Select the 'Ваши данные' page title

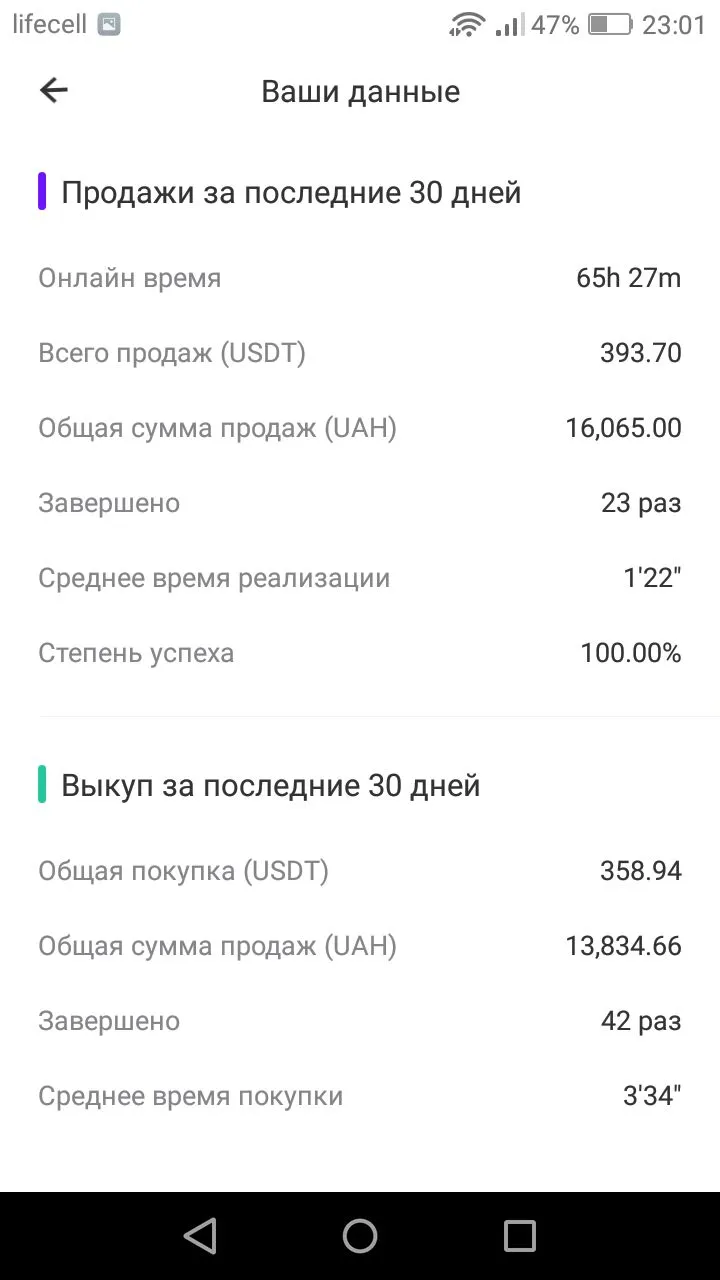point(360,92)
